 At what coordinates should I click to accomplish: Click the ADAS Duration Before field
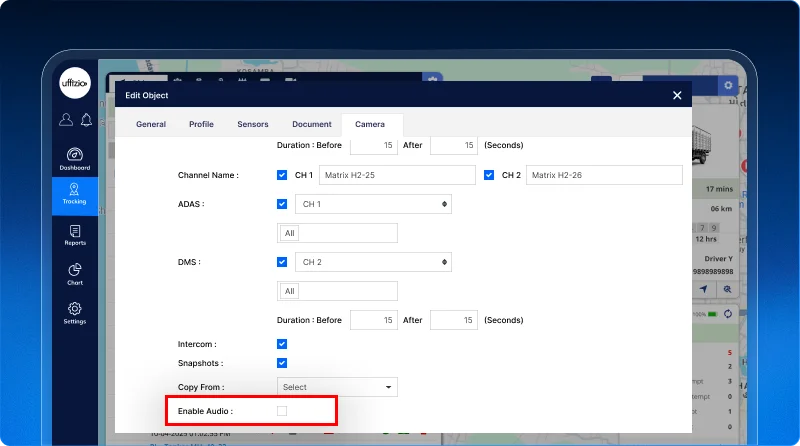coord(373,145)
